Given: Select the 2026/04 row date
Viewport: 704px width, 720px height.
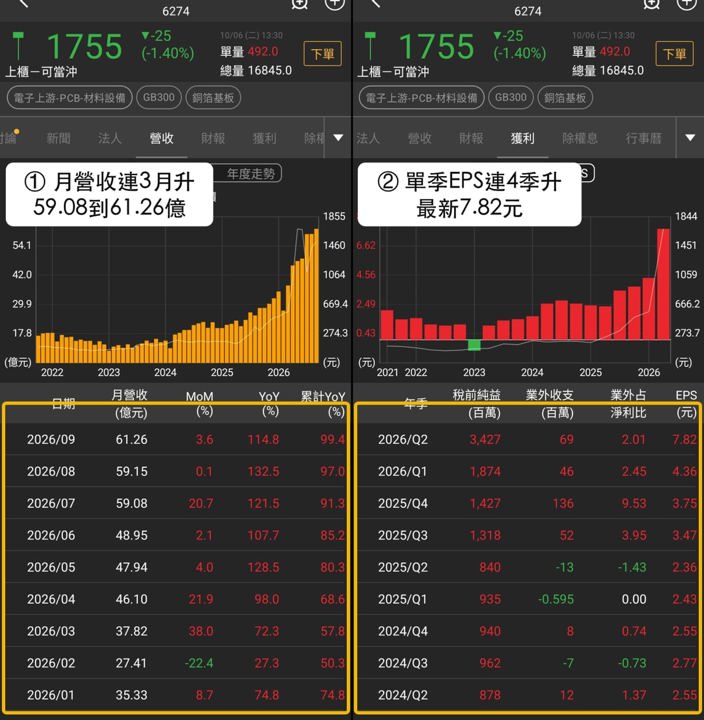Looking at the screenshot, I should tap(51, 599).
